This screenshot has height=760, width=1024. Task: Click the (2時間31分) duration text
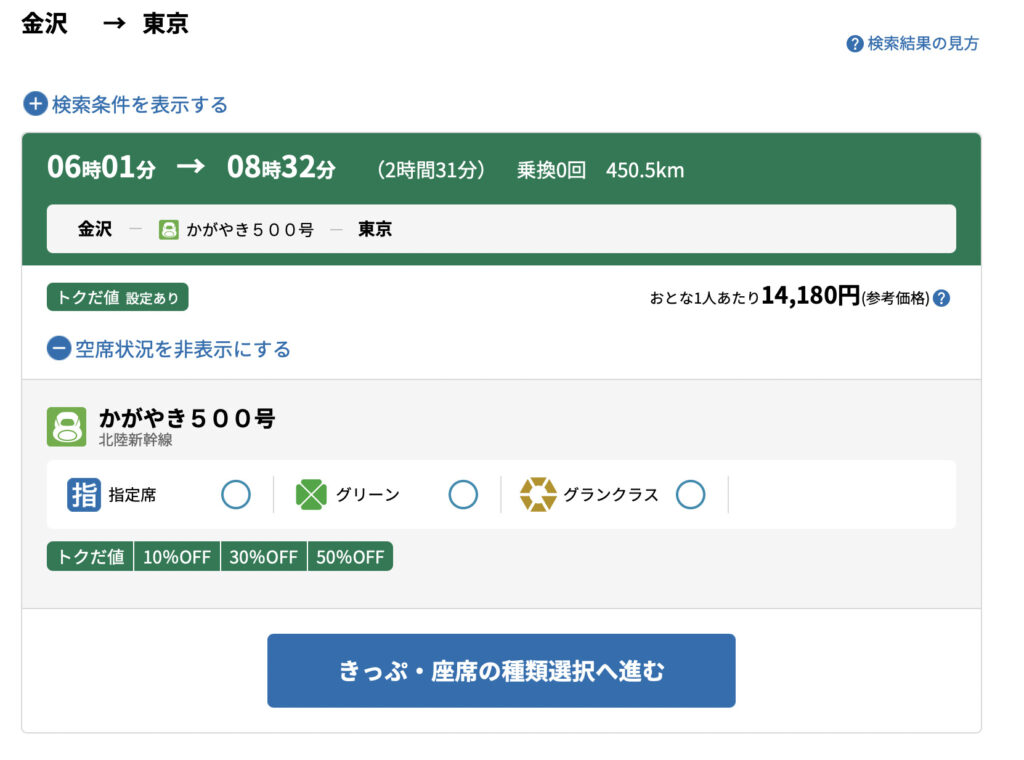tap(431, 170)
